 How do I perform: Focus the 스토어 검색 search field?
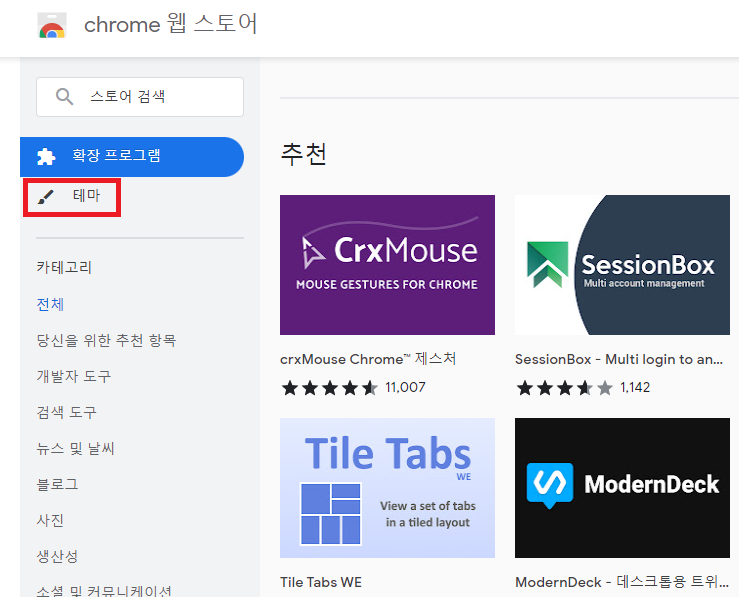pos(140,97)
